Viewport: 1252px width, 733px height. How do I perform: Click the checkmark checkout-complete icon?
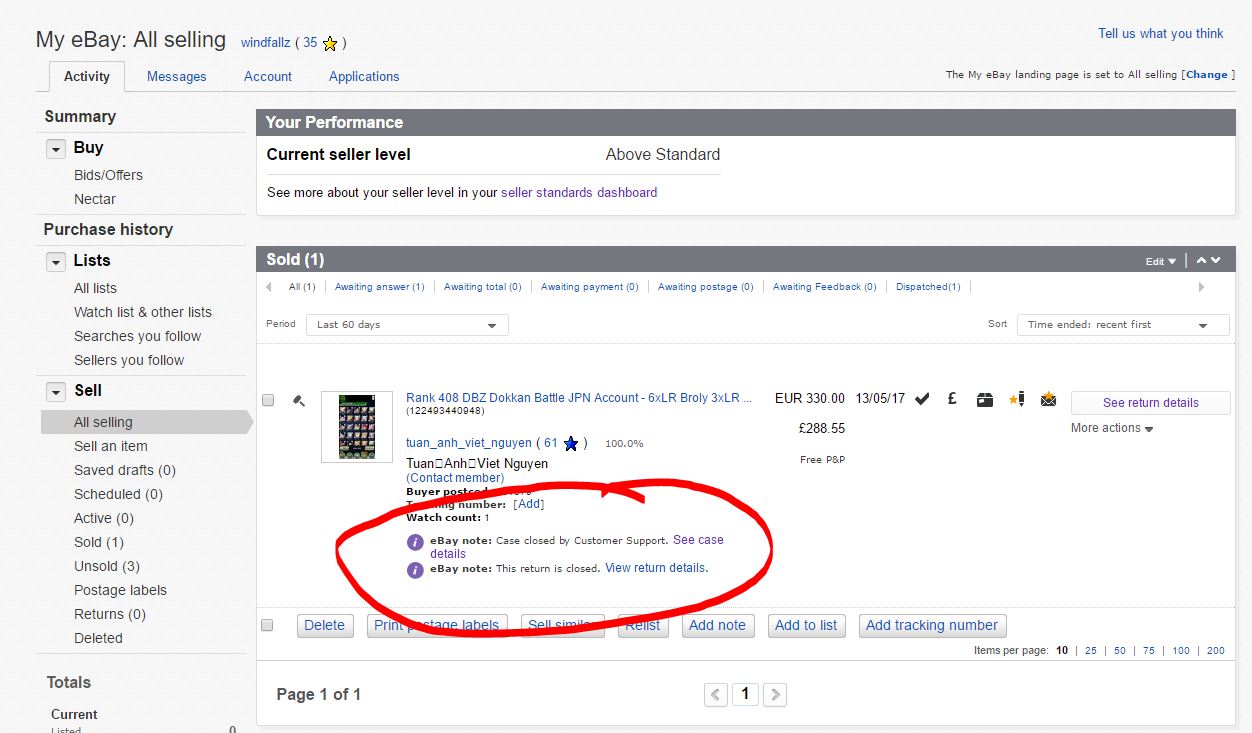922,399
